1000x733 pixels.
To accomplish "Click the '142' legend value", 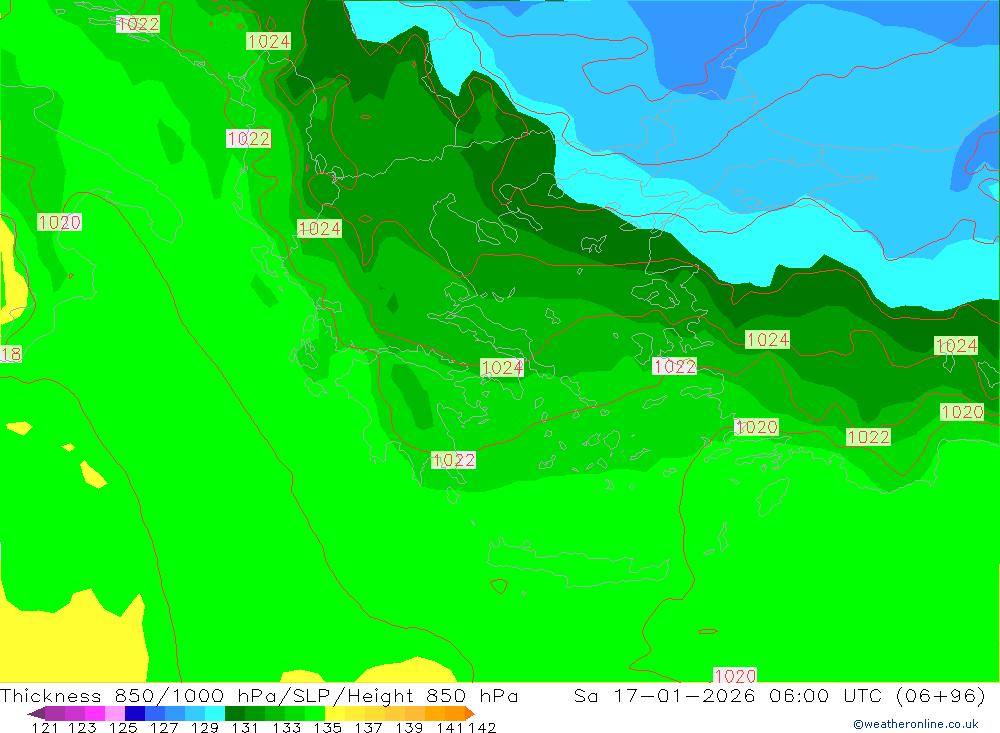I will tap(482, 727).
